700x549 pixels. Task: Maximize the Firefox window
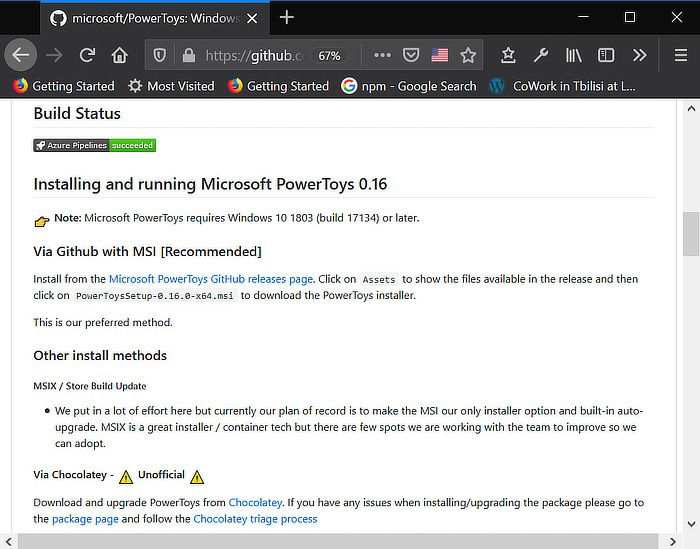coord(630,17)
